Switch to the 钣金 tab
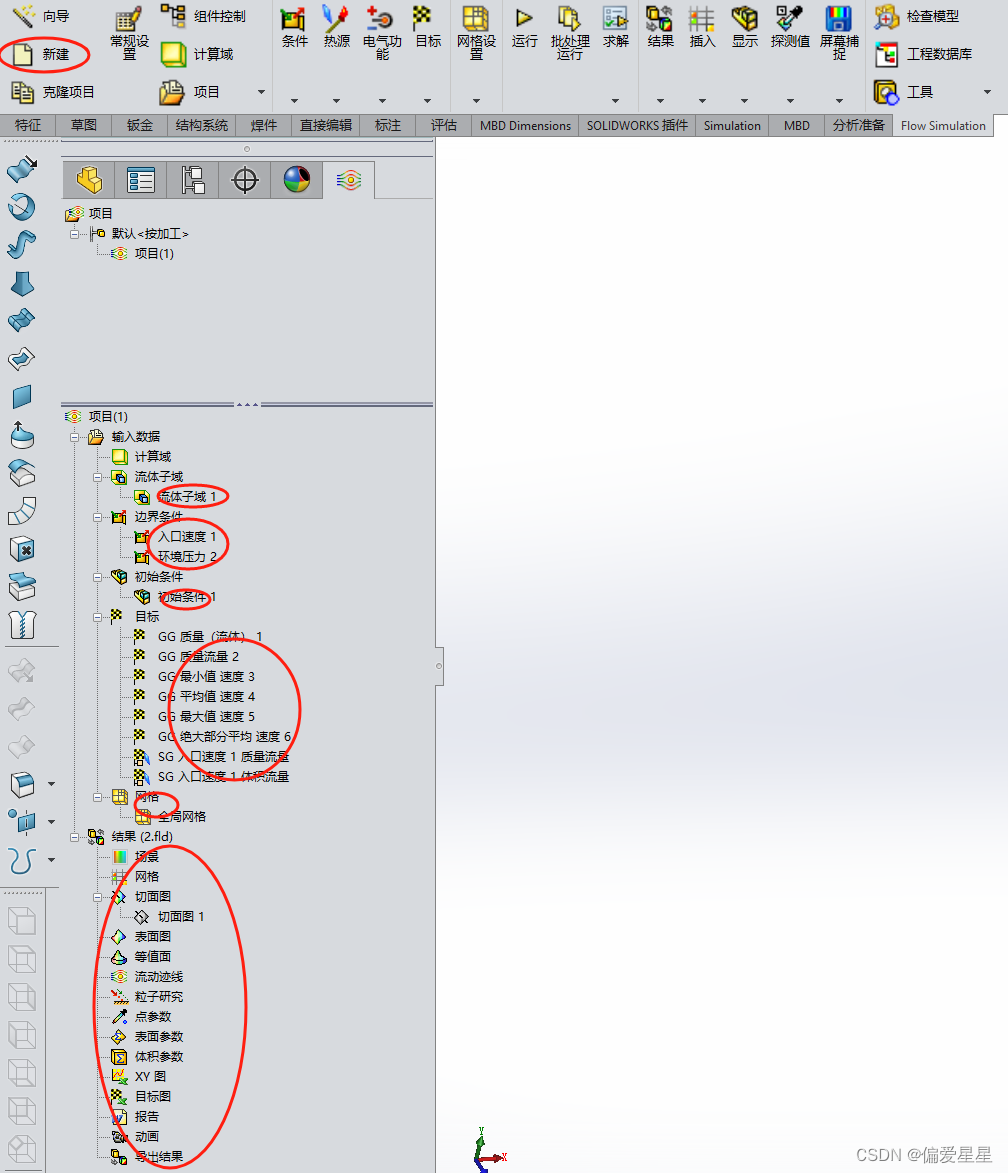Viewport: 1008px width, 1173px height. click(x=139, y=125)
